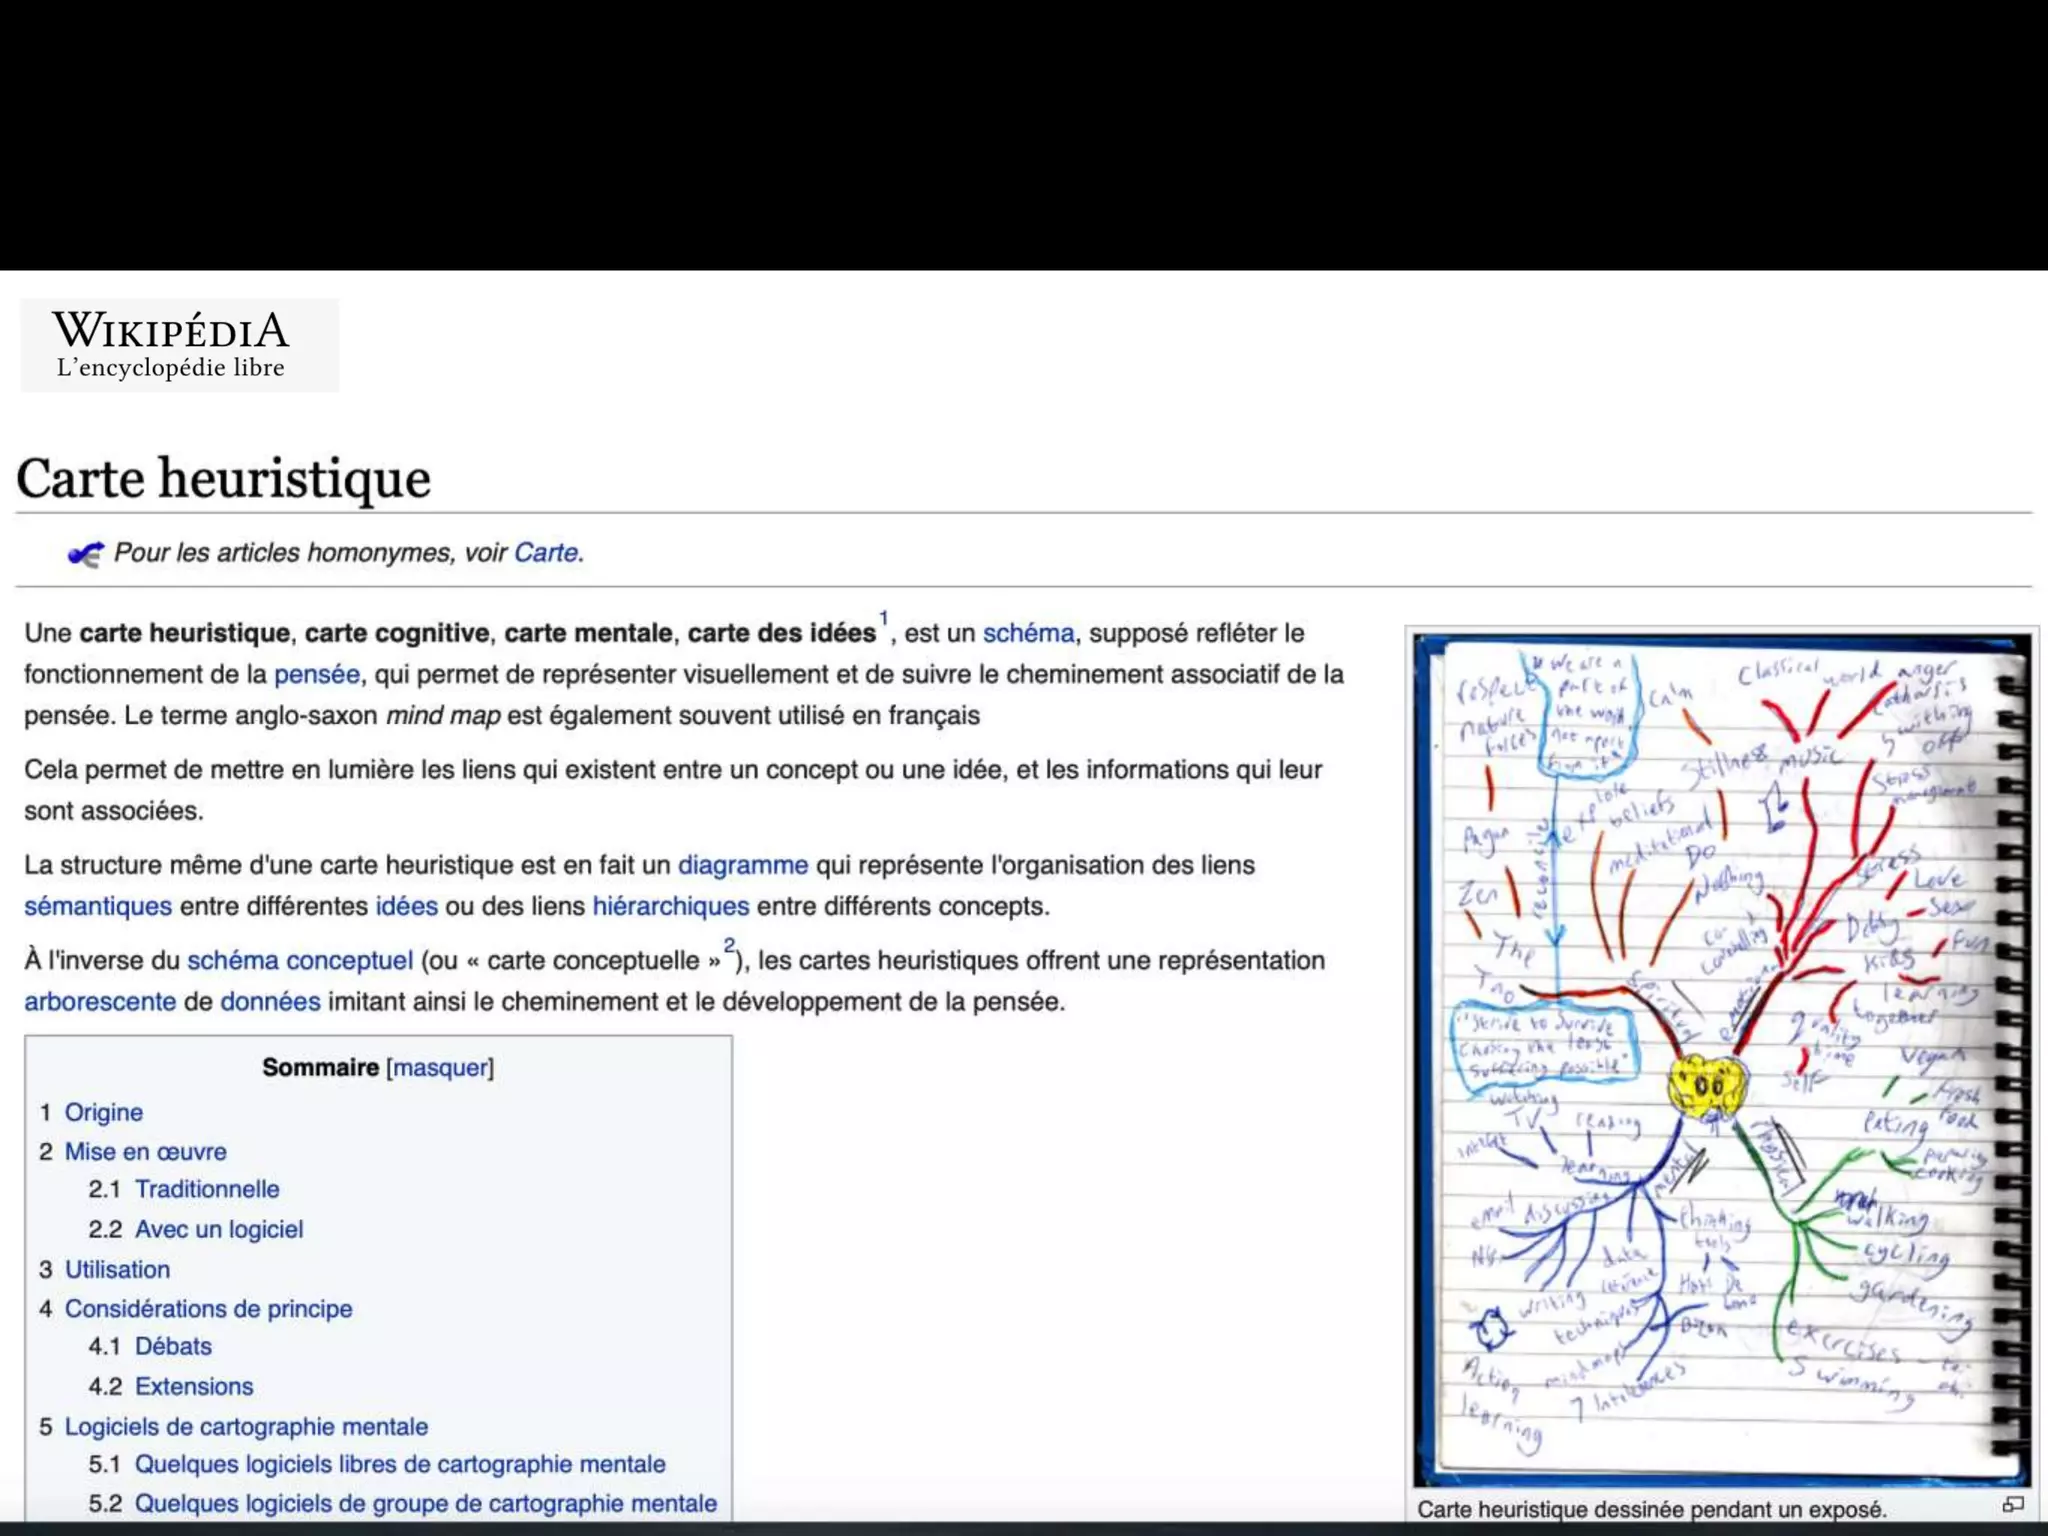This screenshot has width=2048, height=1536.
Task: Click footnote reference 1
Action: (x=884, y=619)
